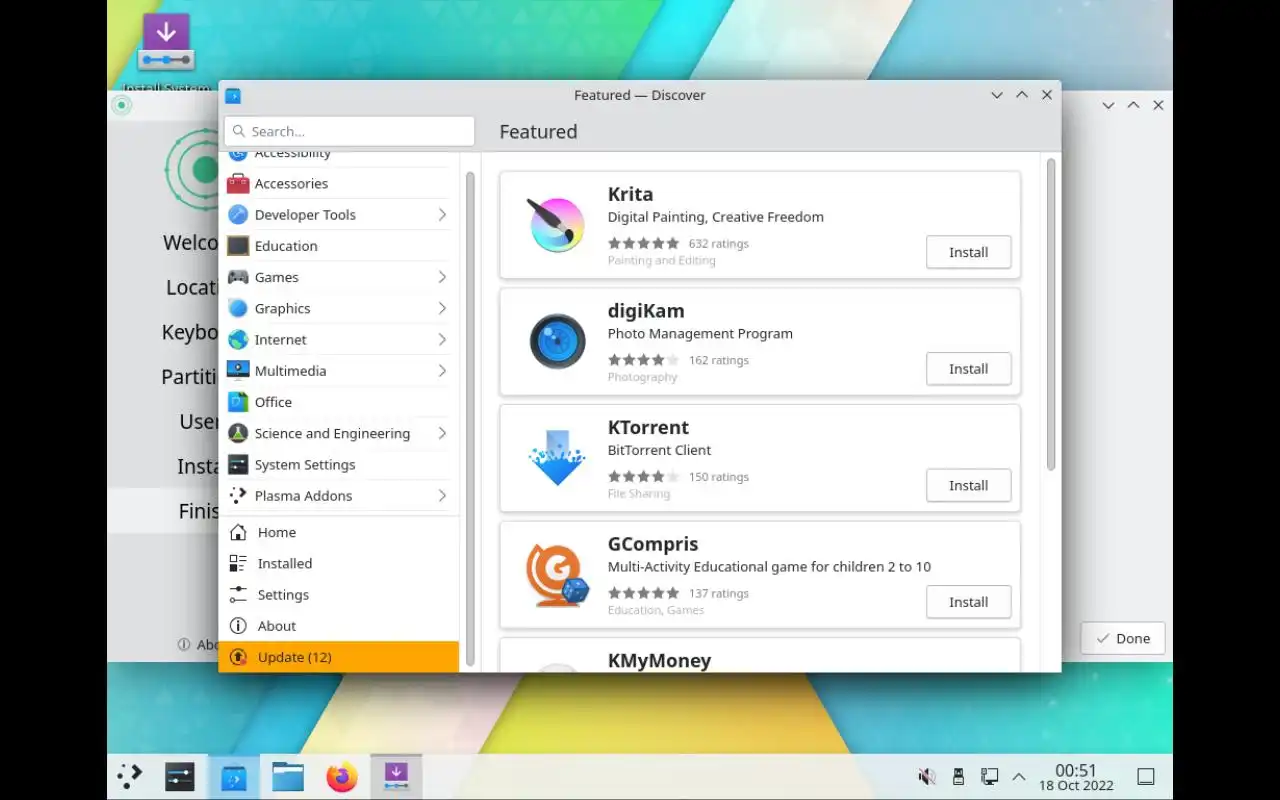Select the Games gamepad icon
The image size is (1280, 800).
click(238, 277)
